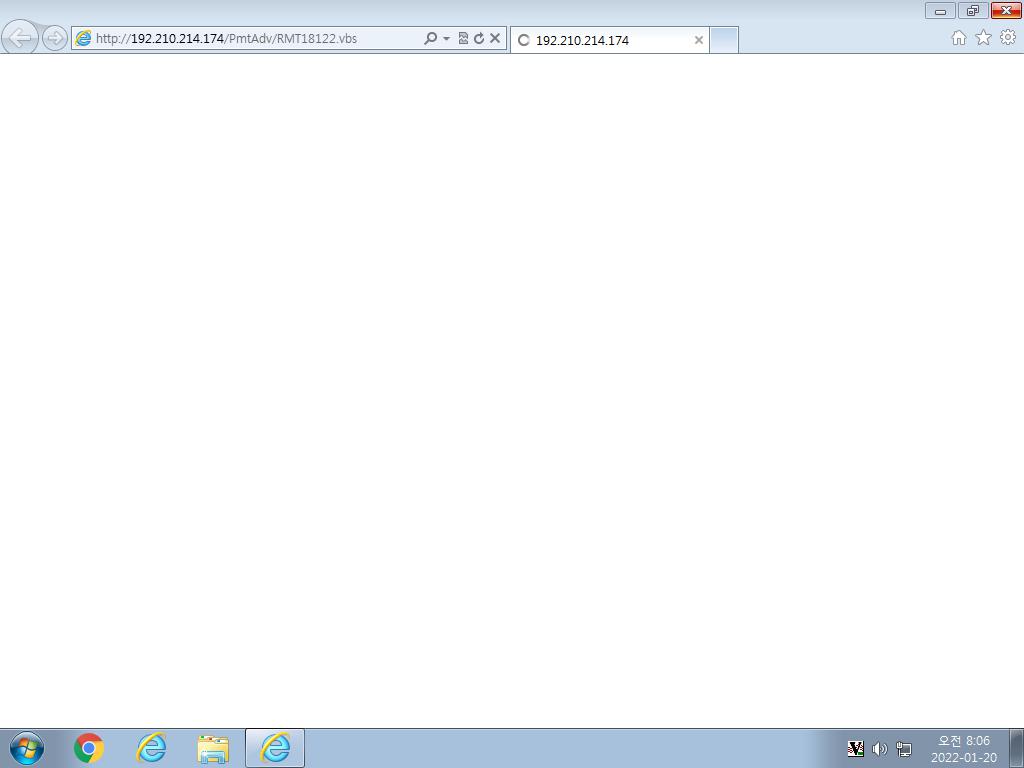Click the V tray icon in notification area
The image size is (1024, 768).
point(856,748)
